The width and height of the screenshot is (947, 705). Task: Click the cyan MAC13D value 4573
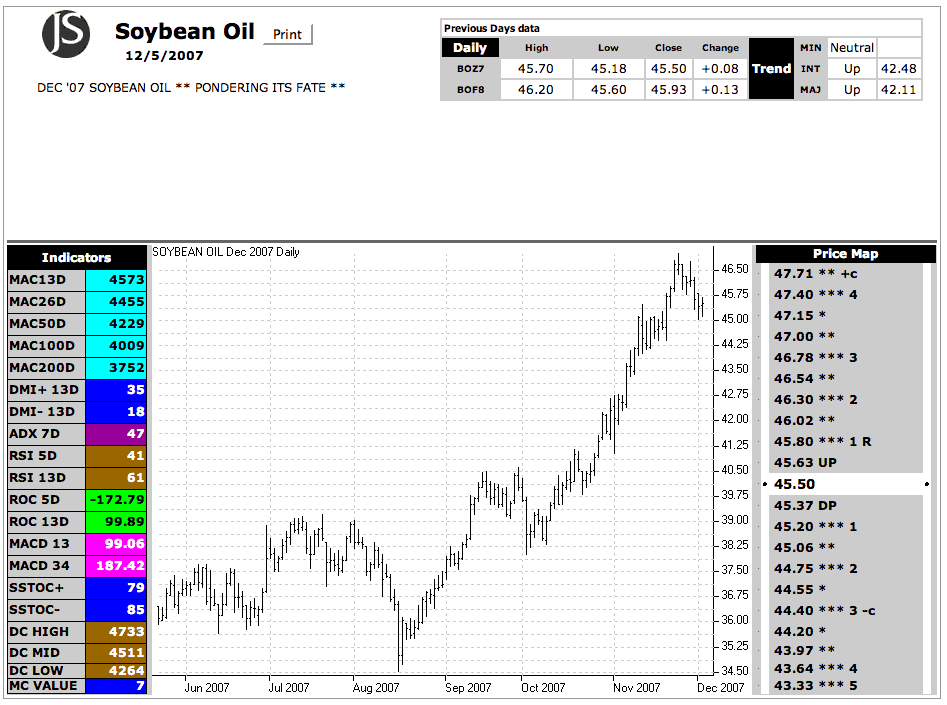(x=117, y=280)
